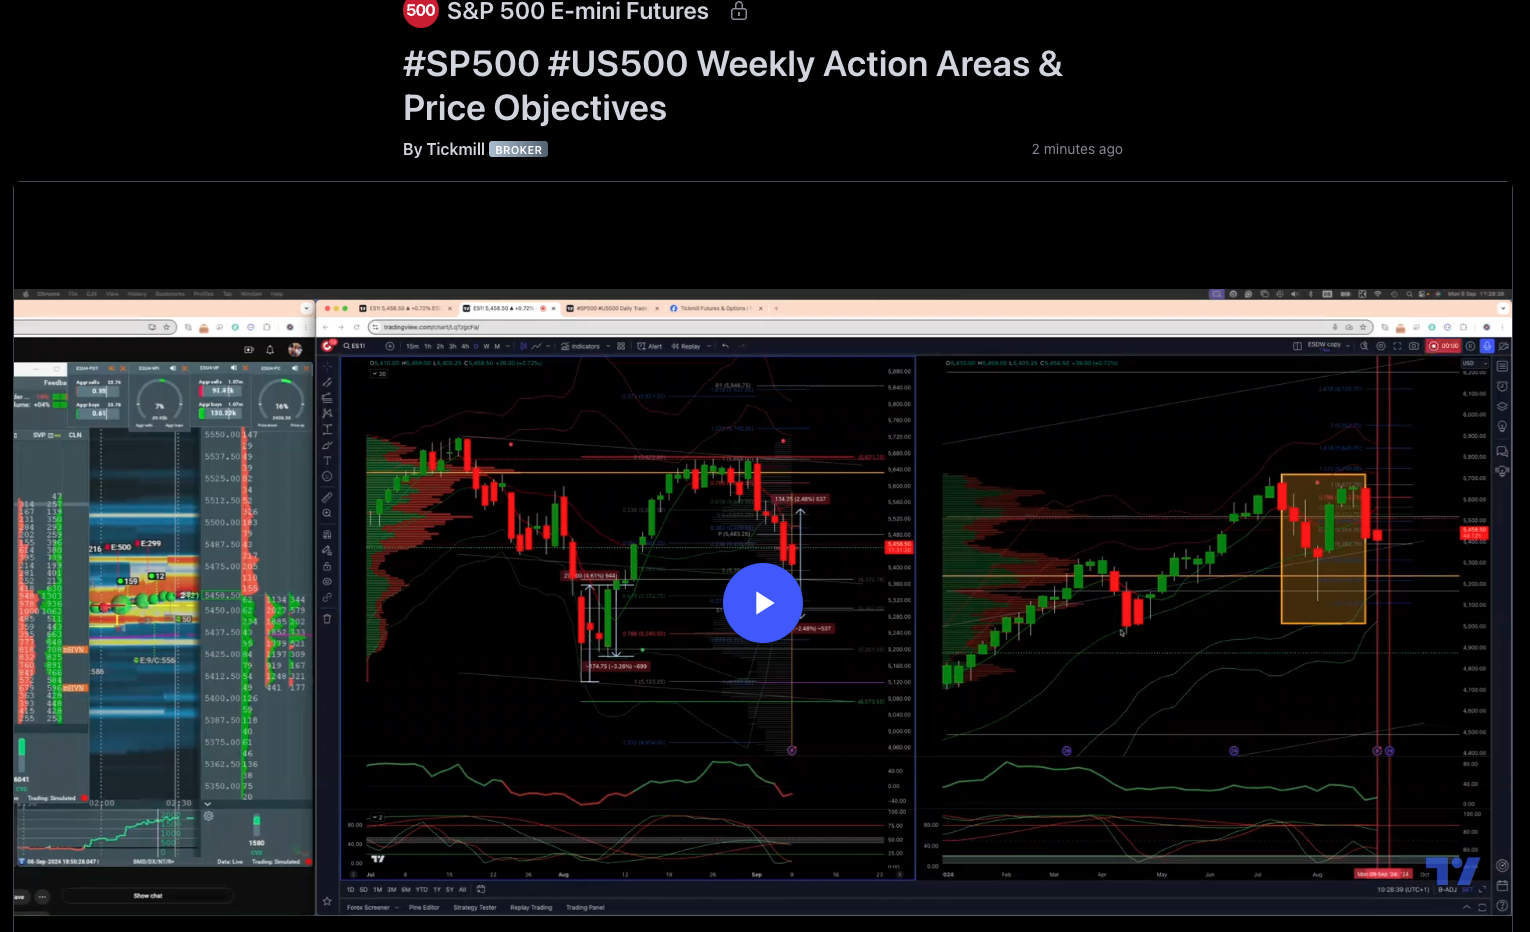In video's TradingView, click the trash delete drawings icon

pos(327,619)
